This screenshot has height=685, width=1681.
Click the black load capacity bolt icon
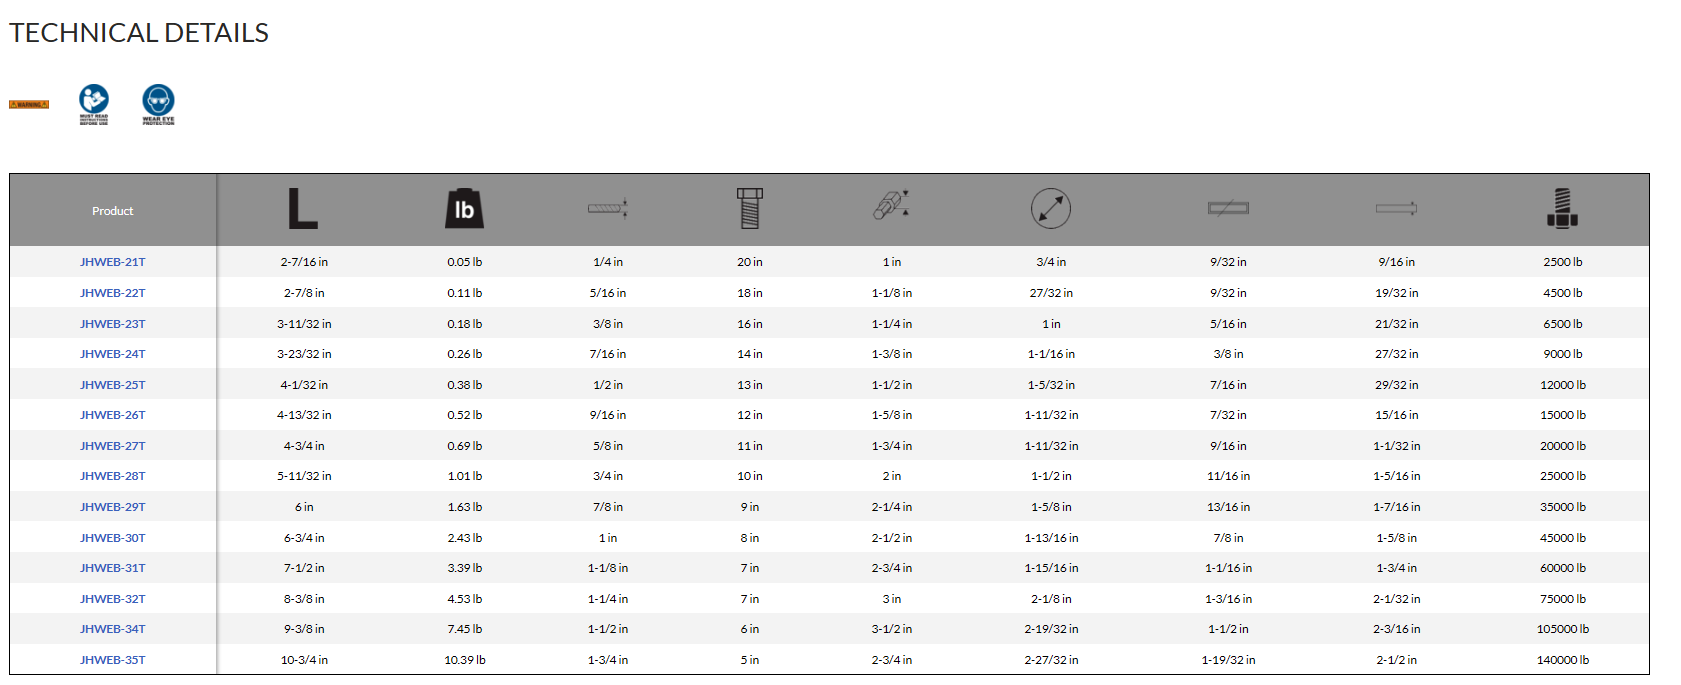coord(1562,208)
